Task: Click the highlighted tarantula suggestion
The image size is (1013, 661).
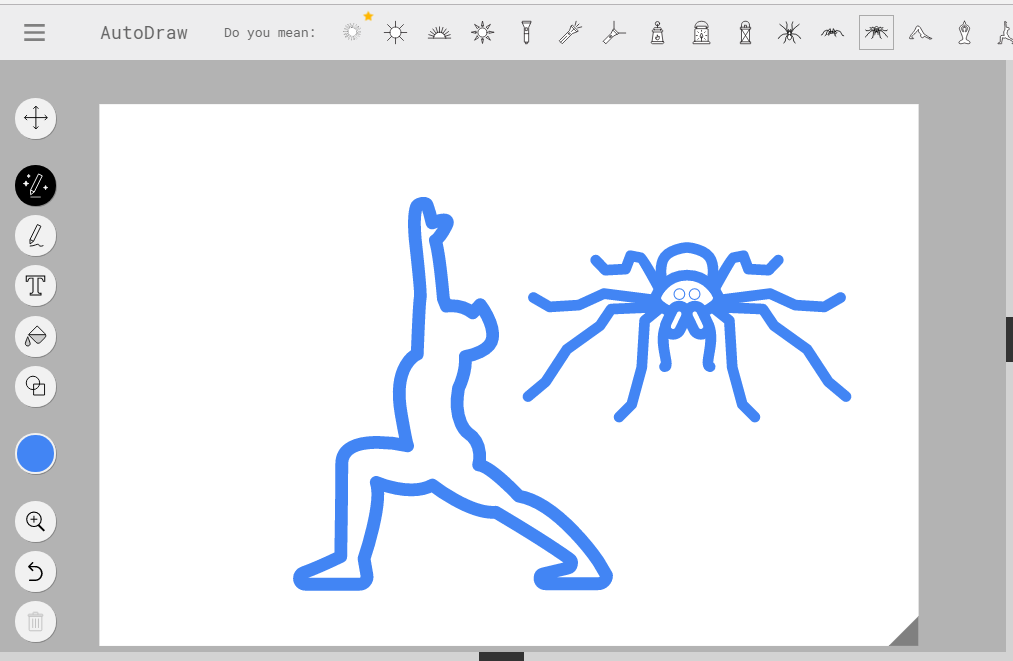Action: pos(876,31)
